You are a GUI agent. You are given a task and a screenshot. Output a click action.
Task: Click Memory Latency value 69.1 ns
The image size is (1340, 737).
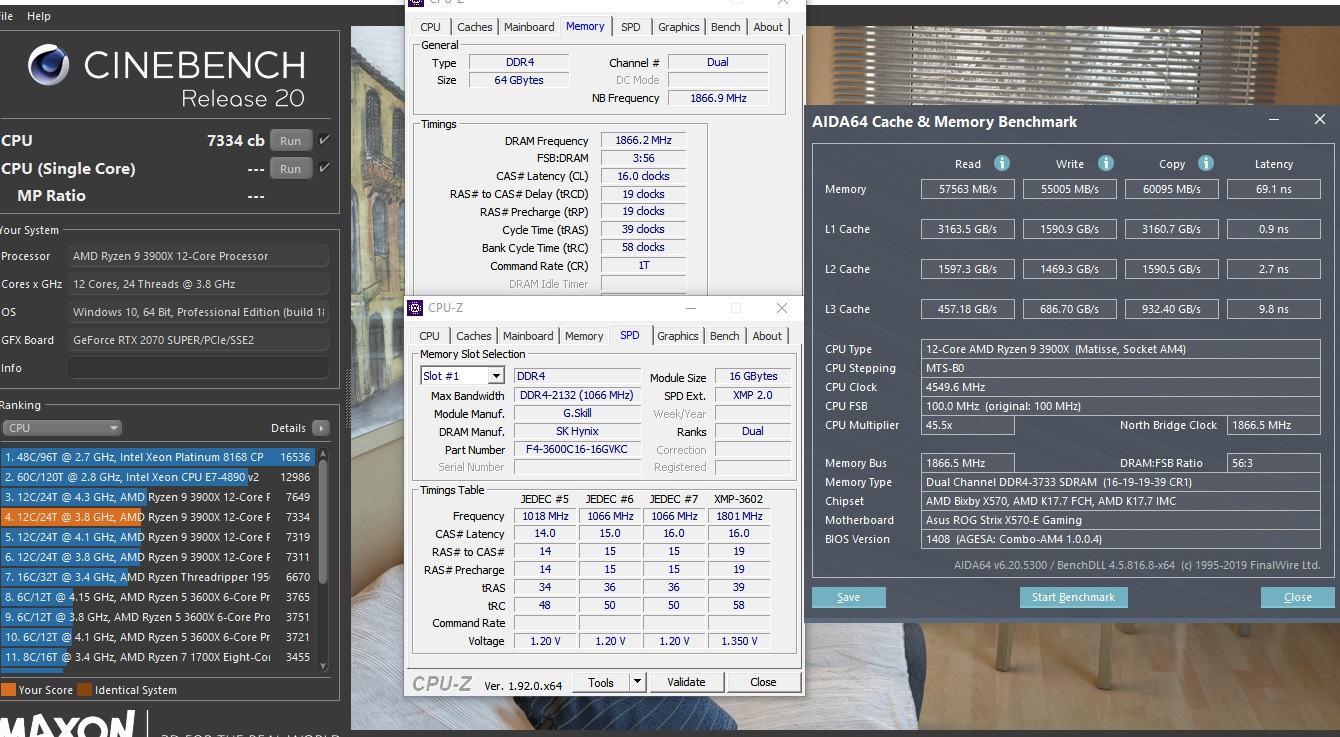point(1274,189)
